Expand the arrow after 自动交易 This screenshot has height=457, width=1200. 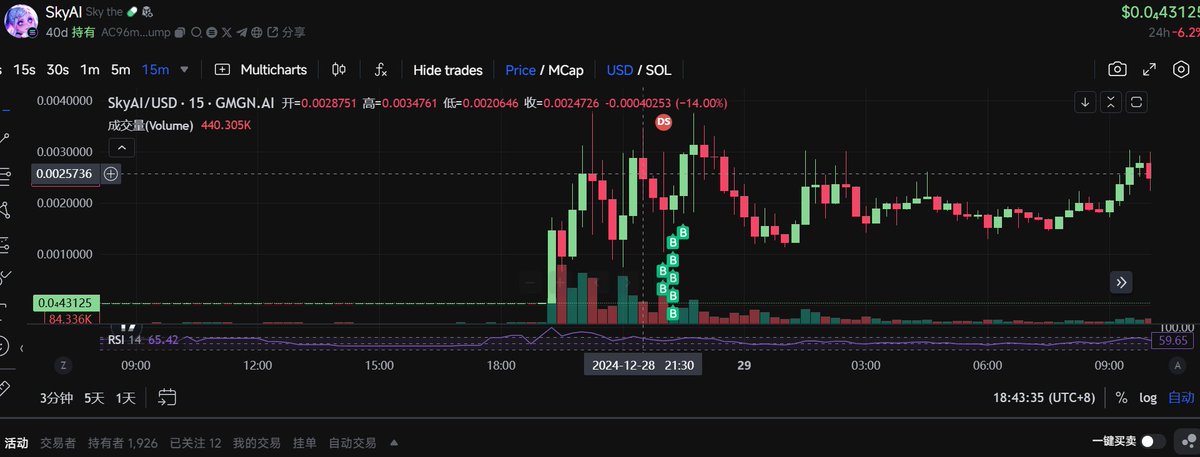[x=394, y=442]
